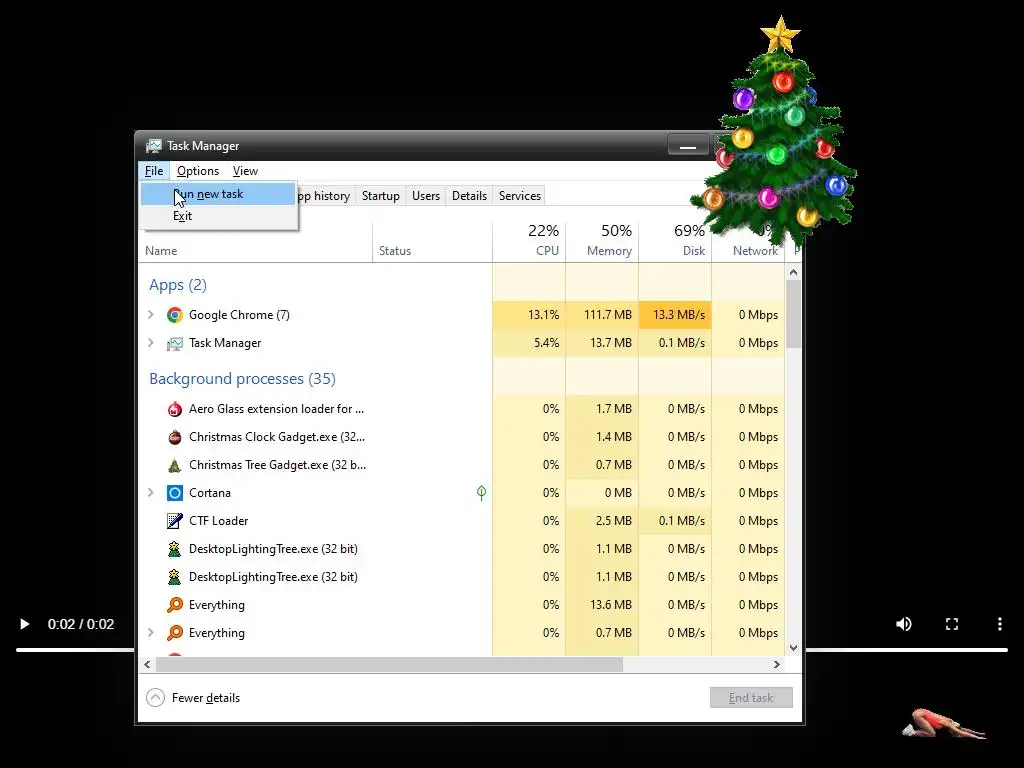Screen dimensions: 1024x768
Task: Switch to the Services tab
Action: [520, 196]
